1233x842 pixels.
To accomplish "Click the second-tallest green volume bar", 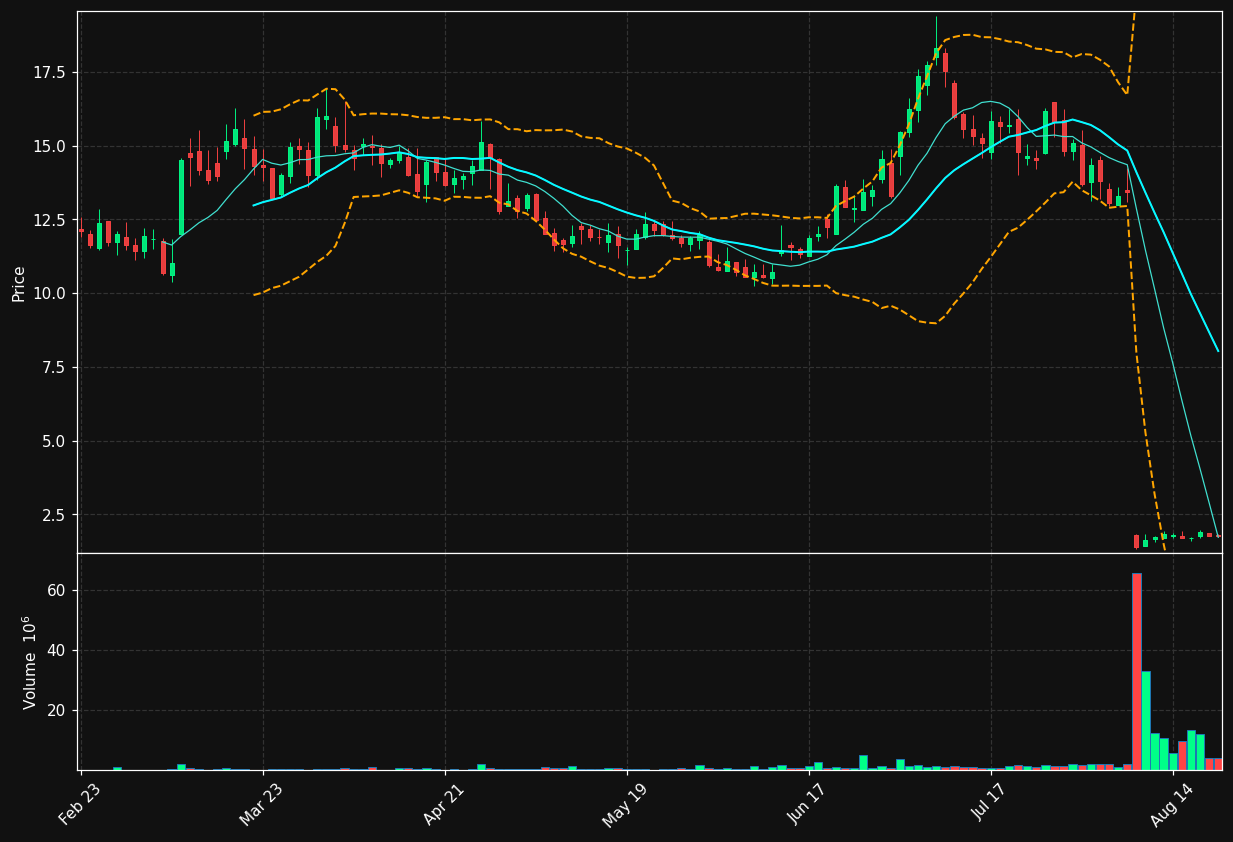I will pyautogui.click(x=1191, y=750).
